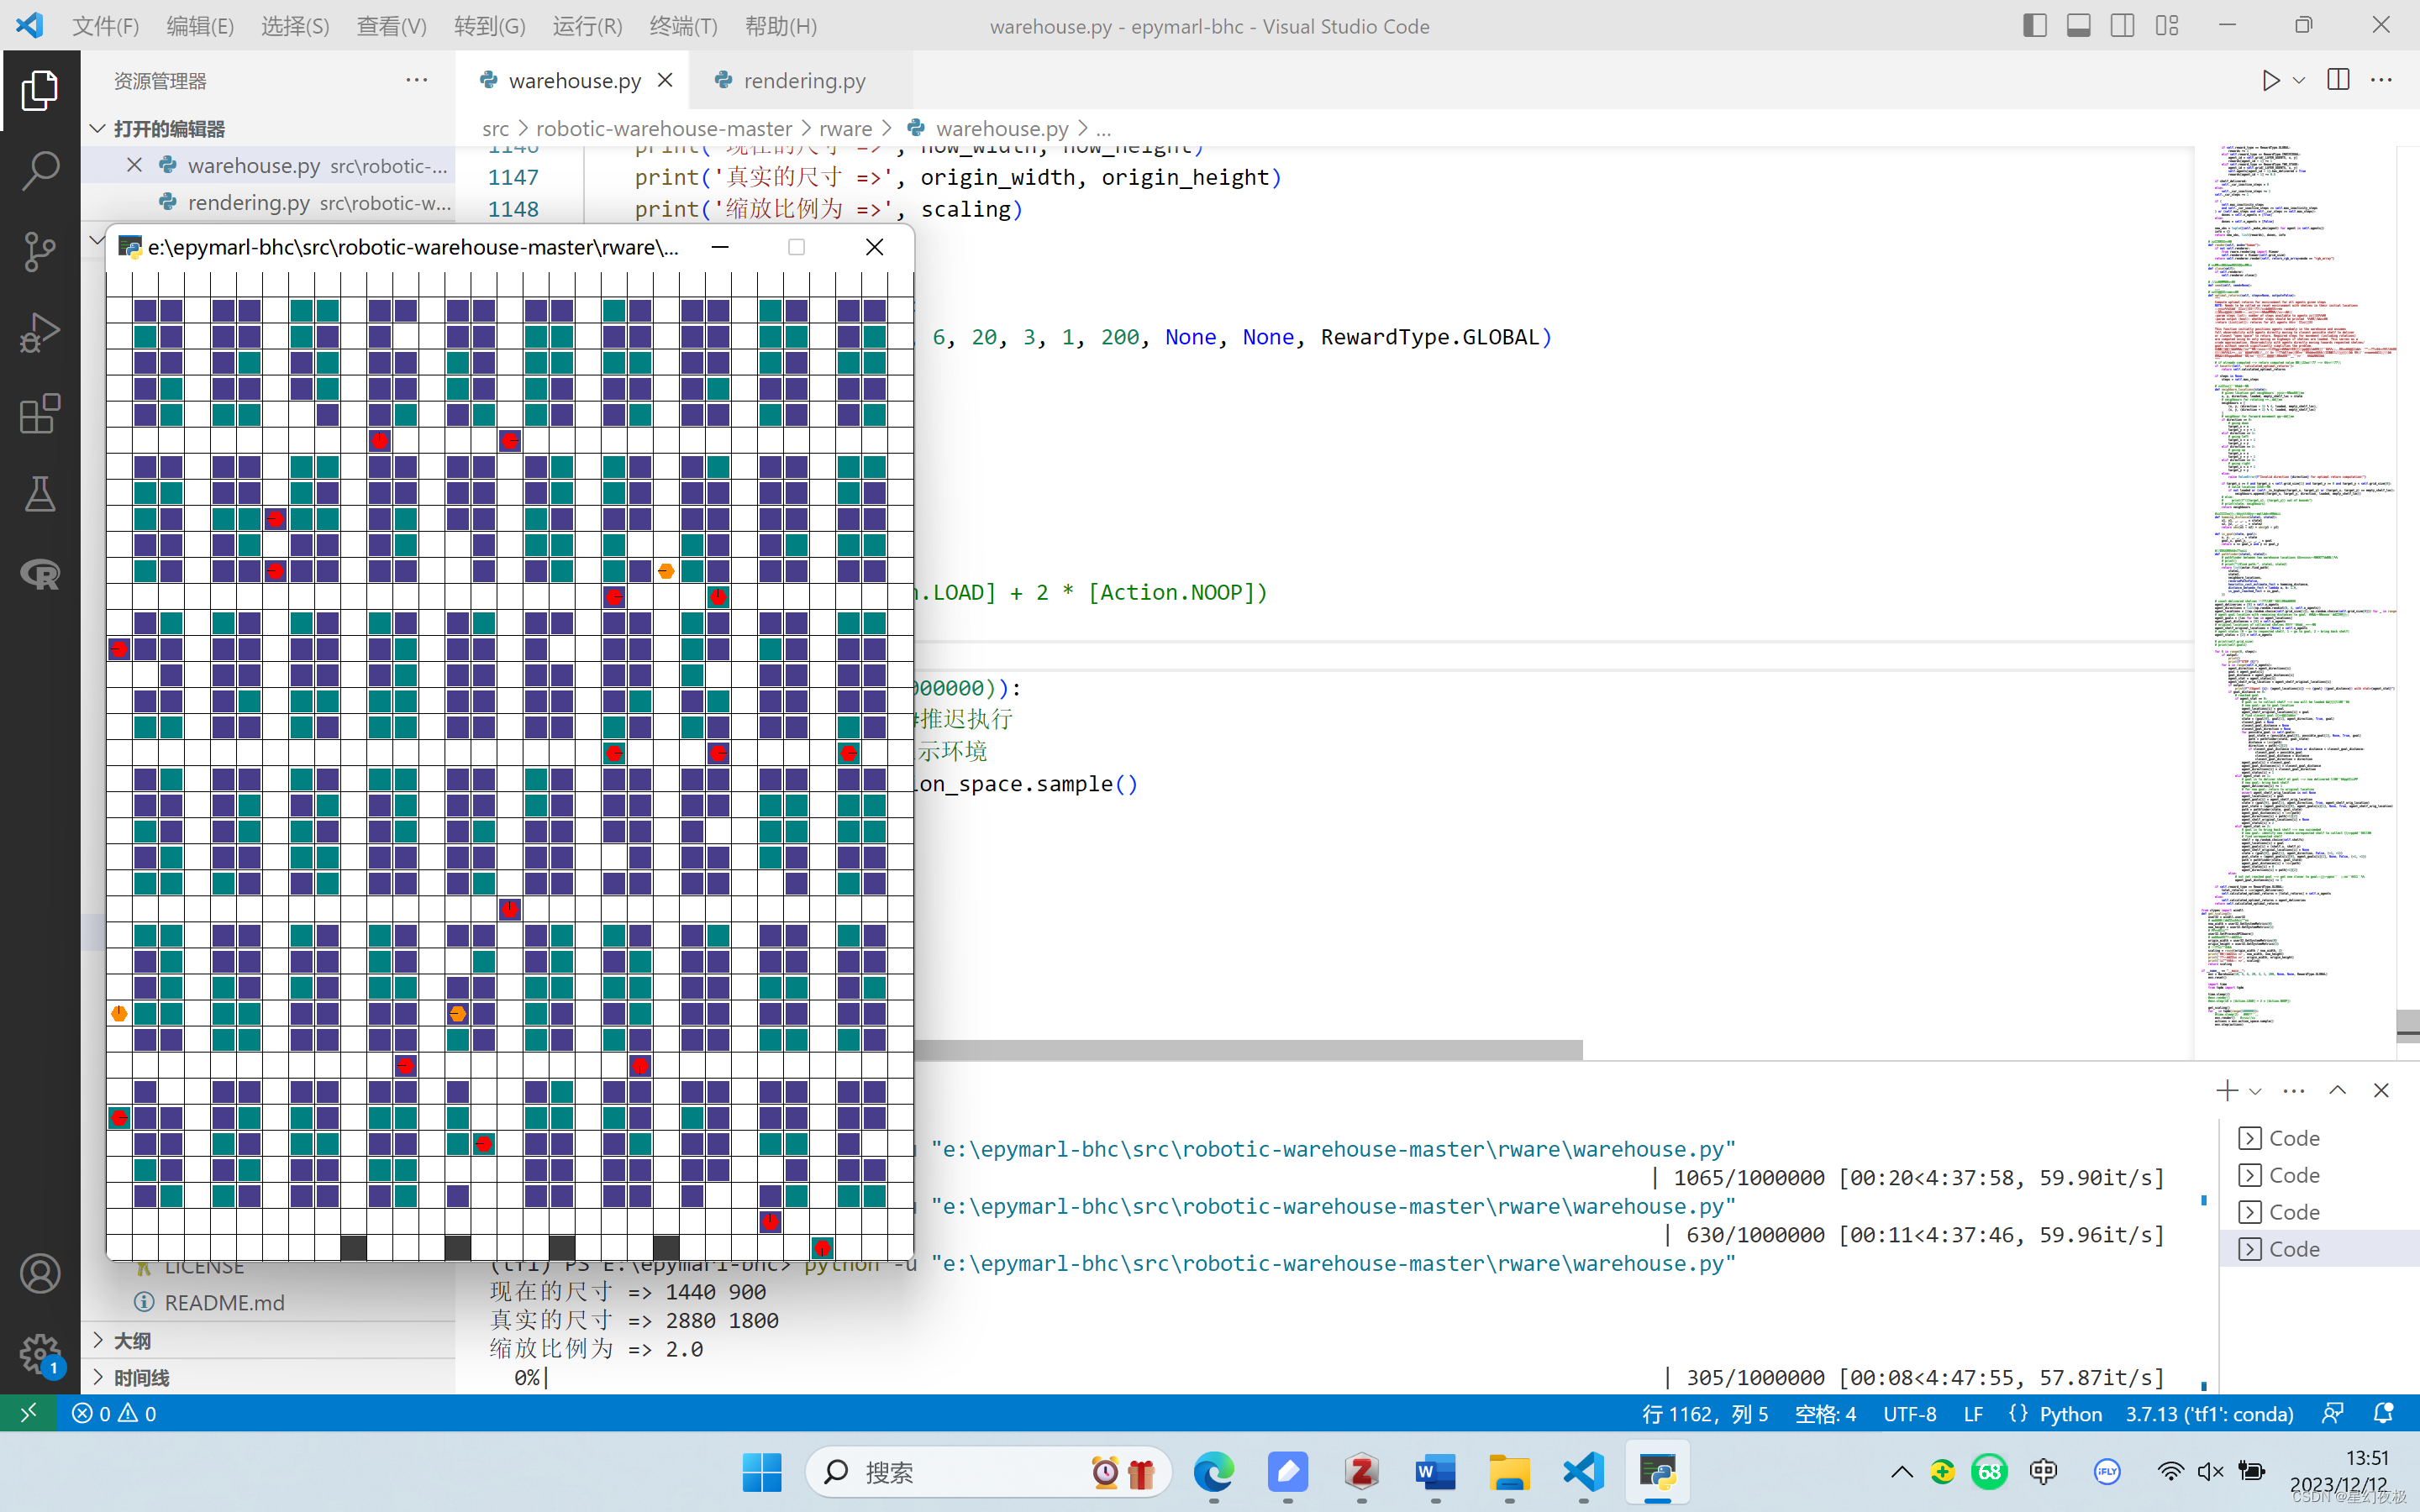Open the Extensions view icon

pos(40,414)
